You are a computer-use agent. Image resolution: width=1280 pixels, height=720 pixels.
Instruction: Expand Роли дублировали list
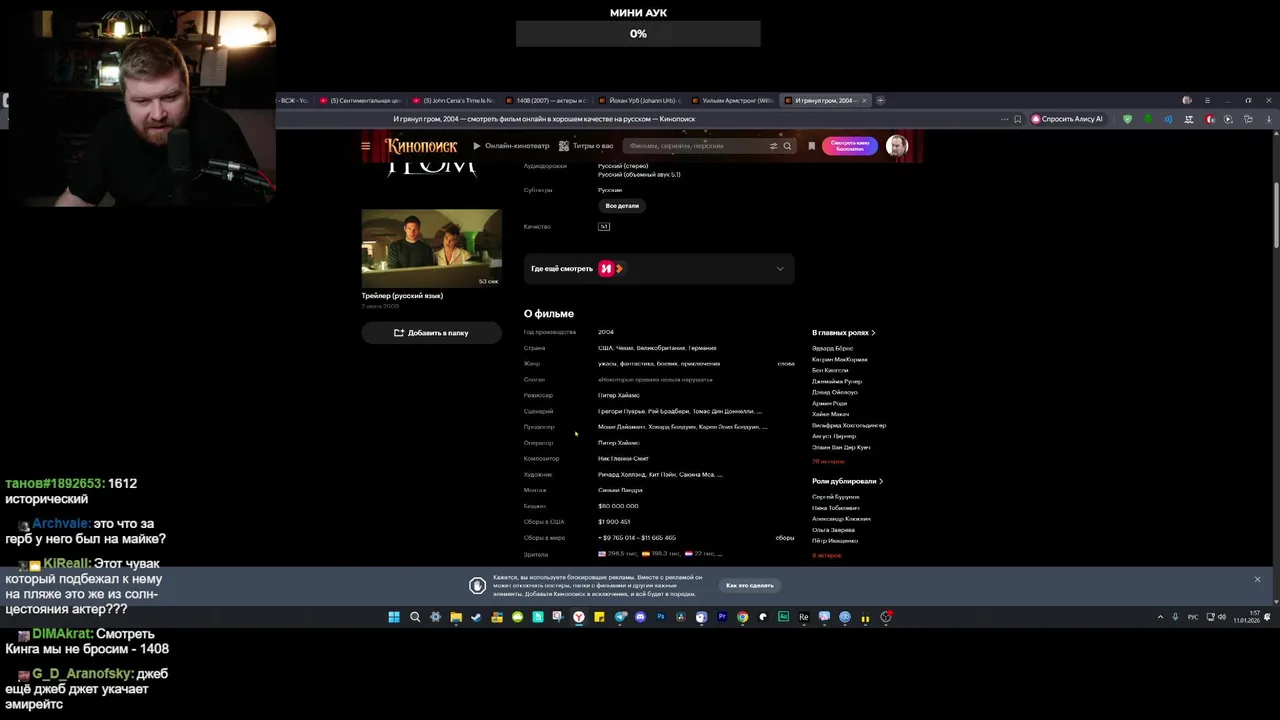[847, 481]
